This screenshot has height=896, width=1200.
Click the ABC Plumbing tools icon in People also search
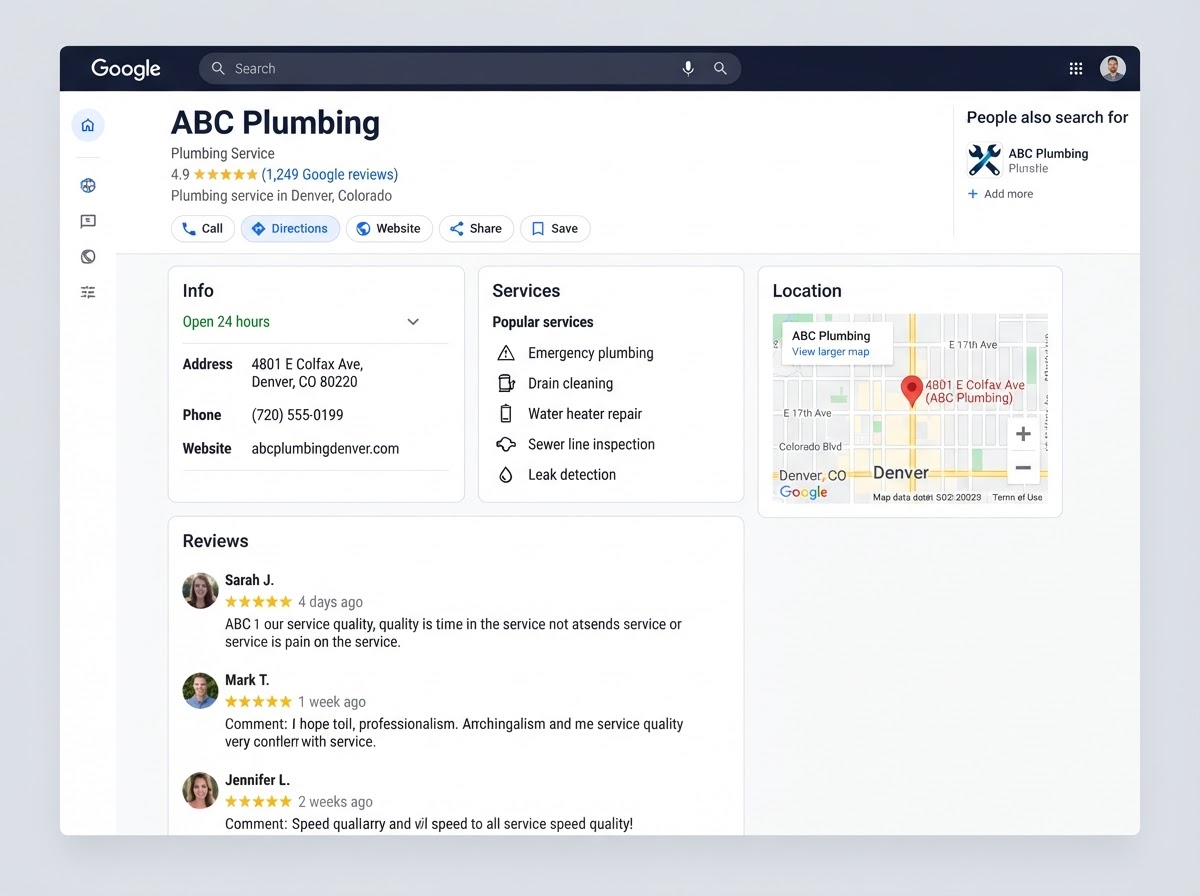pyautogui.click(x=985, y=160)
